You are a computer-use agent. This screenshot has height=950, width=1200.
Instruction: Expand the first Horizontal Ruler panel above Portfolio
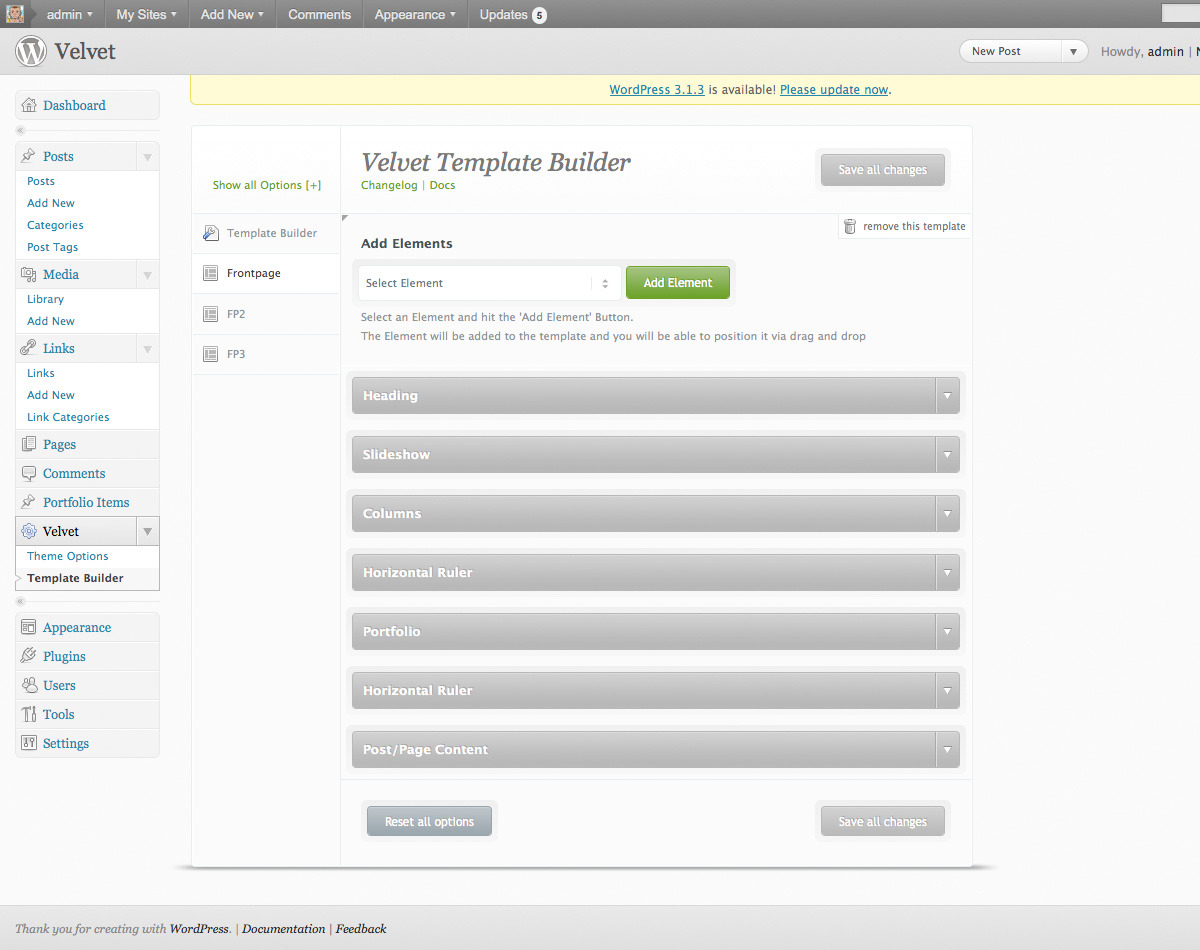947,573
